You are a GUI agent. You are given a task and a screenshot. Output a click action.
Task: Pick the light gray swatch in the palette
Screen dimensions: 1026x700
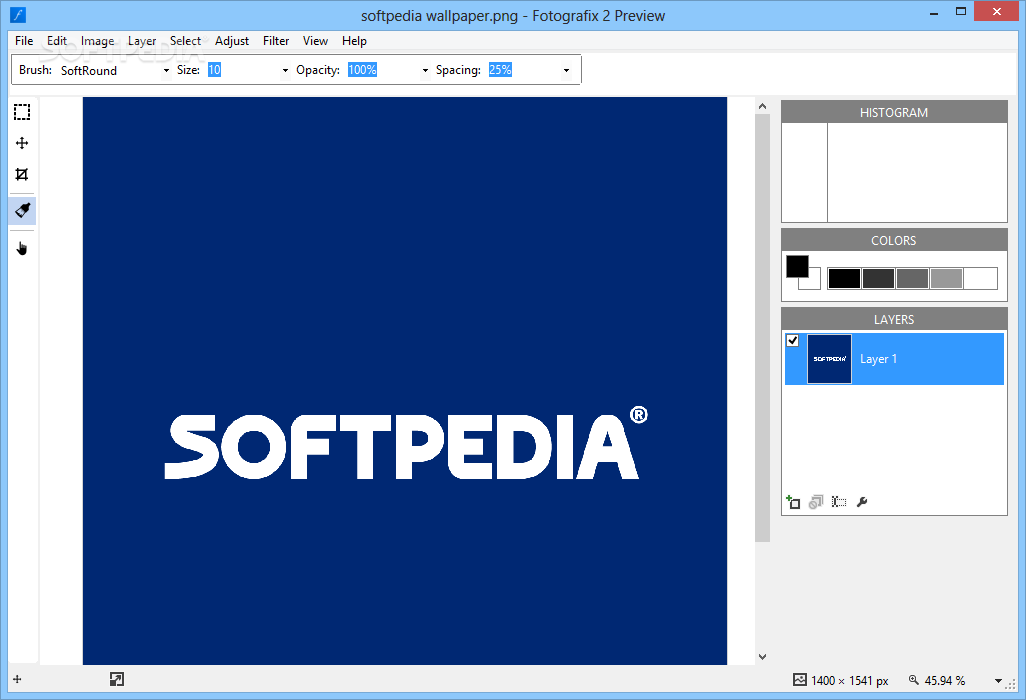946,278
